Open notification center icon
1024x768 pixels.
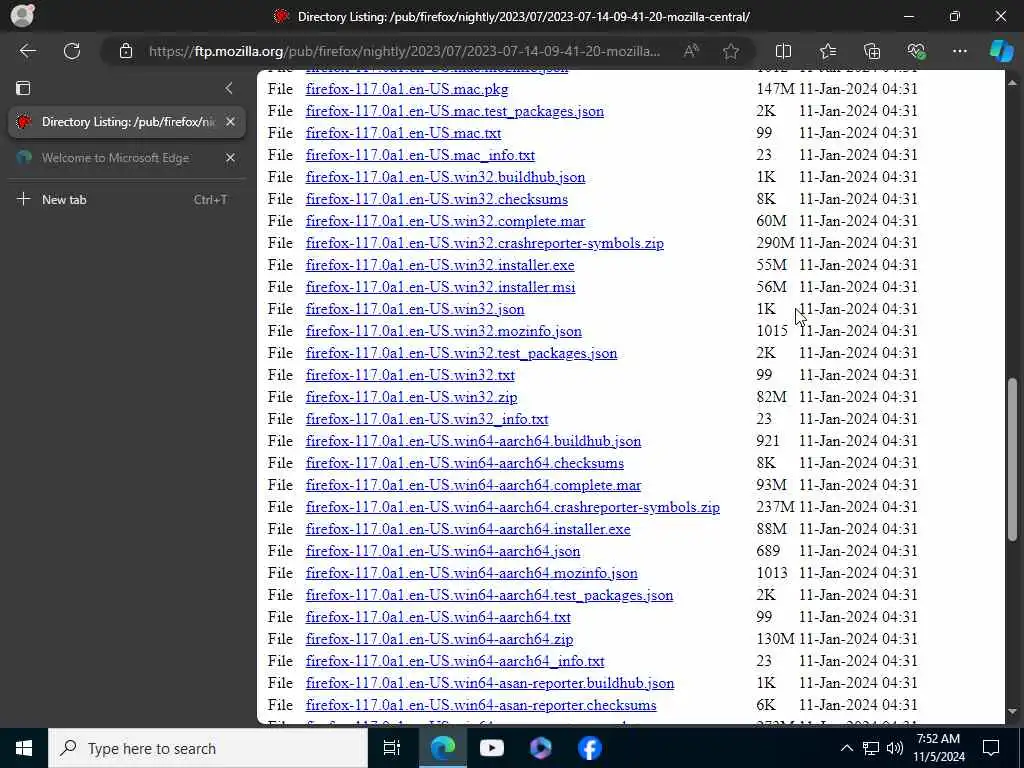pyautogui.click(x=991, y=748)
